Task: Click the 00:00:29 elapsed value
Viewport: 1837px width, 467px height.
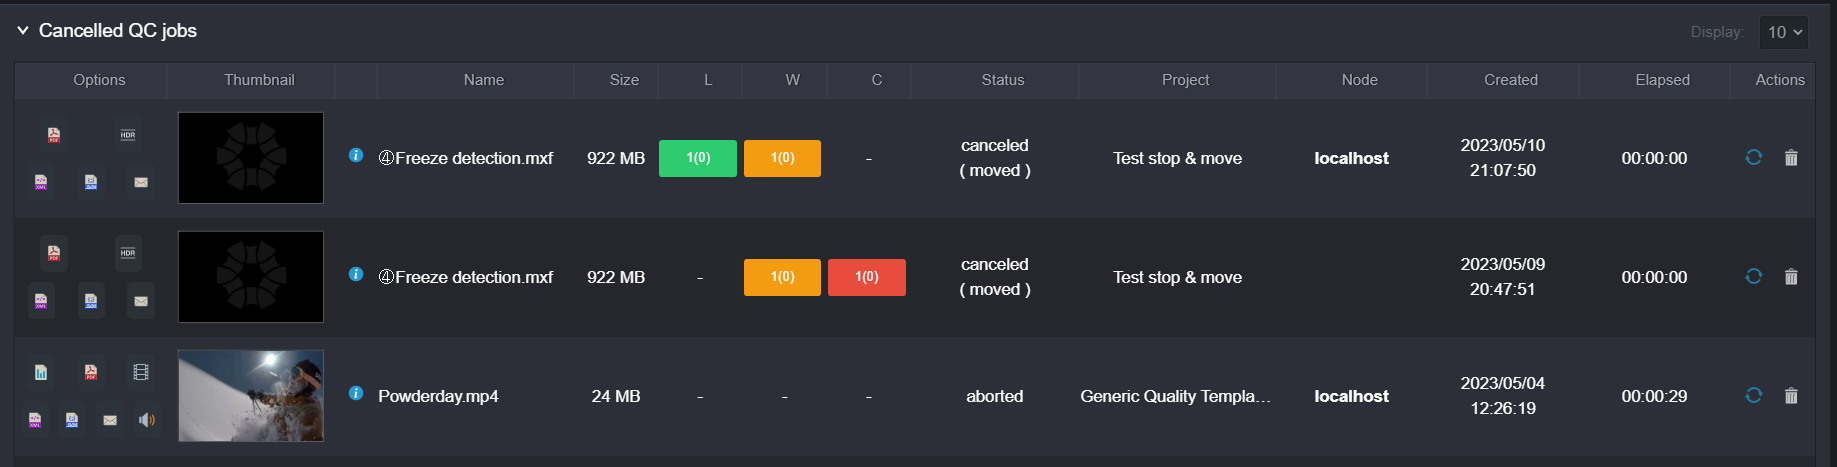Action: point(1654,396)
